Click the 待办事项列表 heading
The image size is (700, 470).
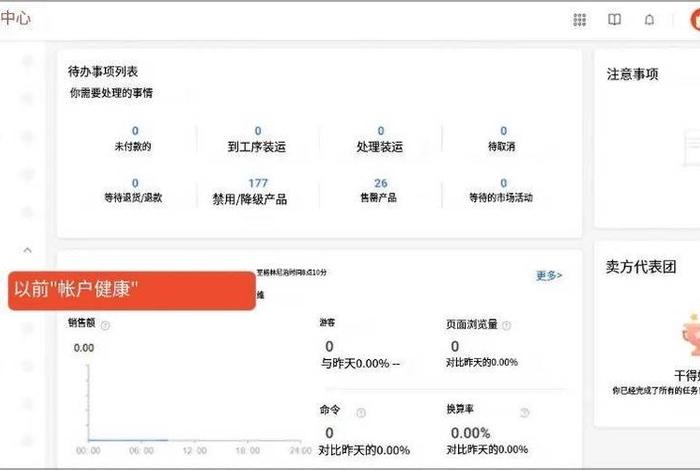[103, 71]
